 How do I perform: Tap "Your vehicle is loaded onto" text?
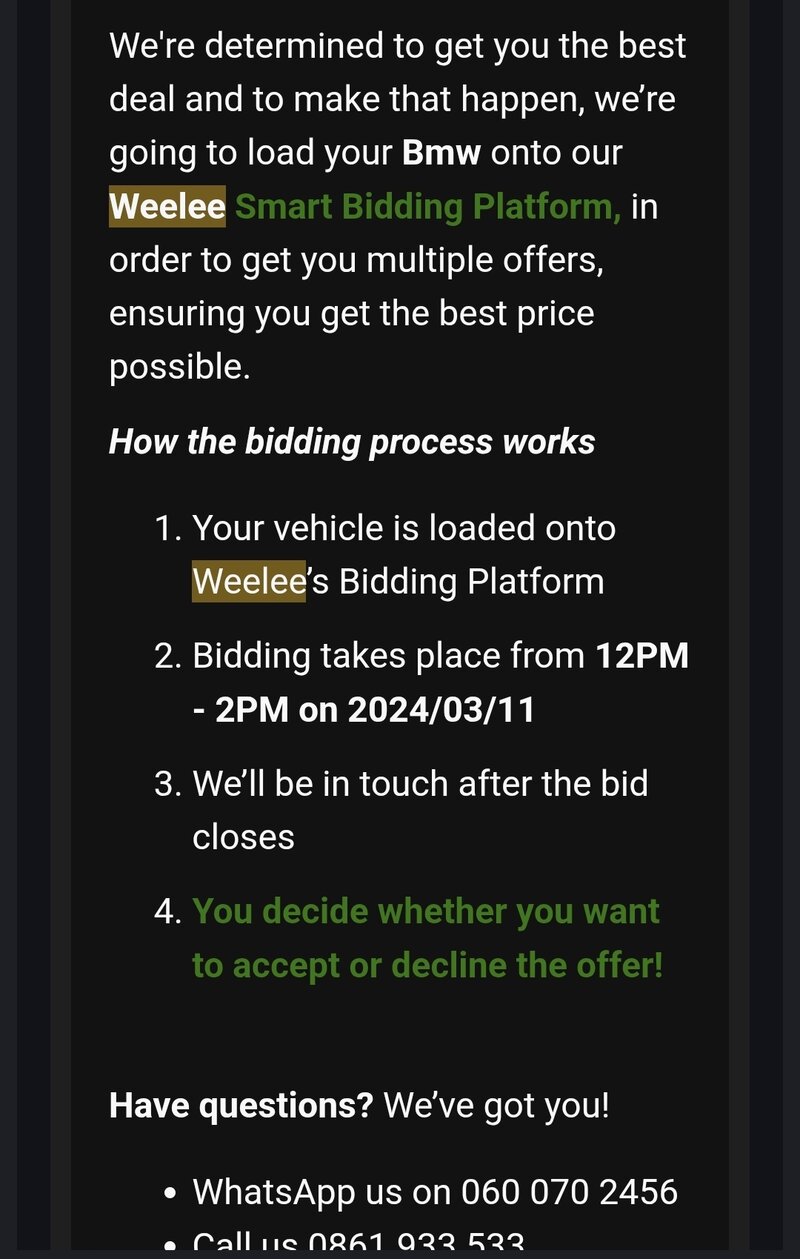coord(403,527)
